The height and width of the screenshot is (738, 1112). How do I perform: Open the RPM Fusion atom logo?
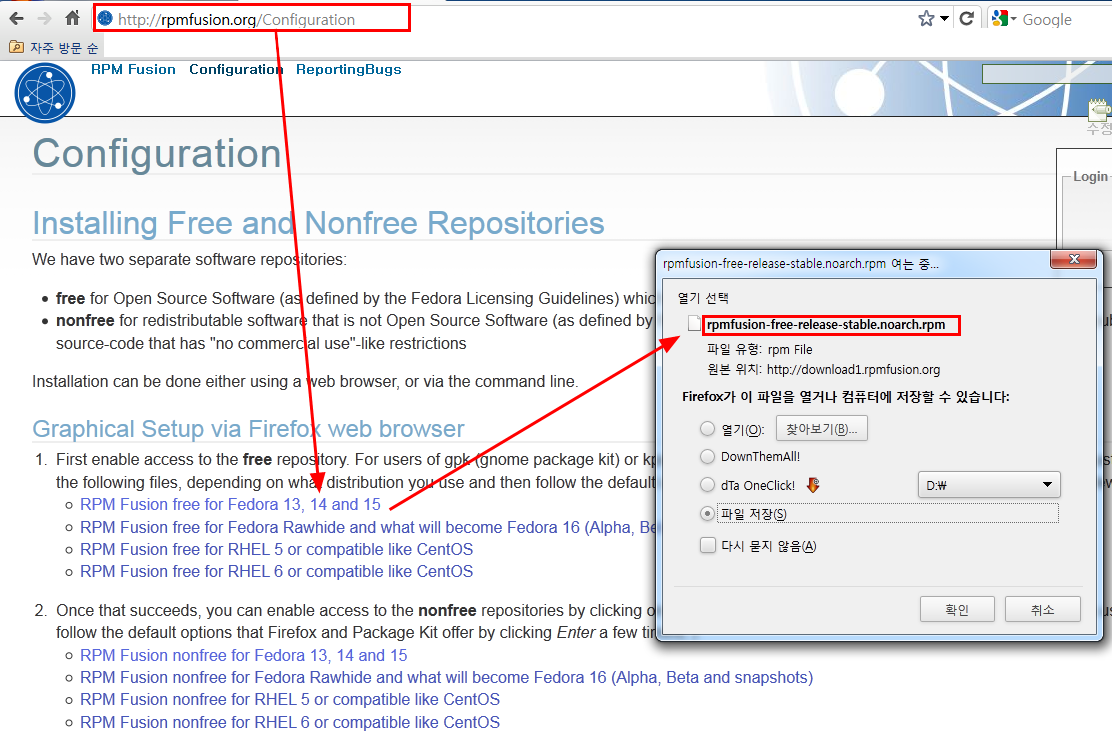[45, 92]
